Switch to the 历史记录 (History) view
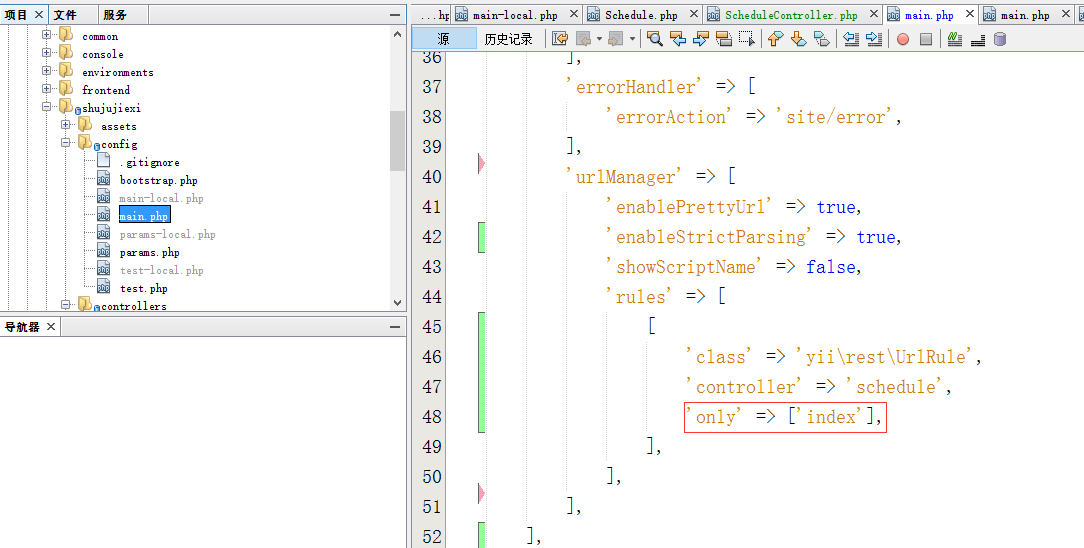The width and height of the screenshot is (1084, 548). 509,39
